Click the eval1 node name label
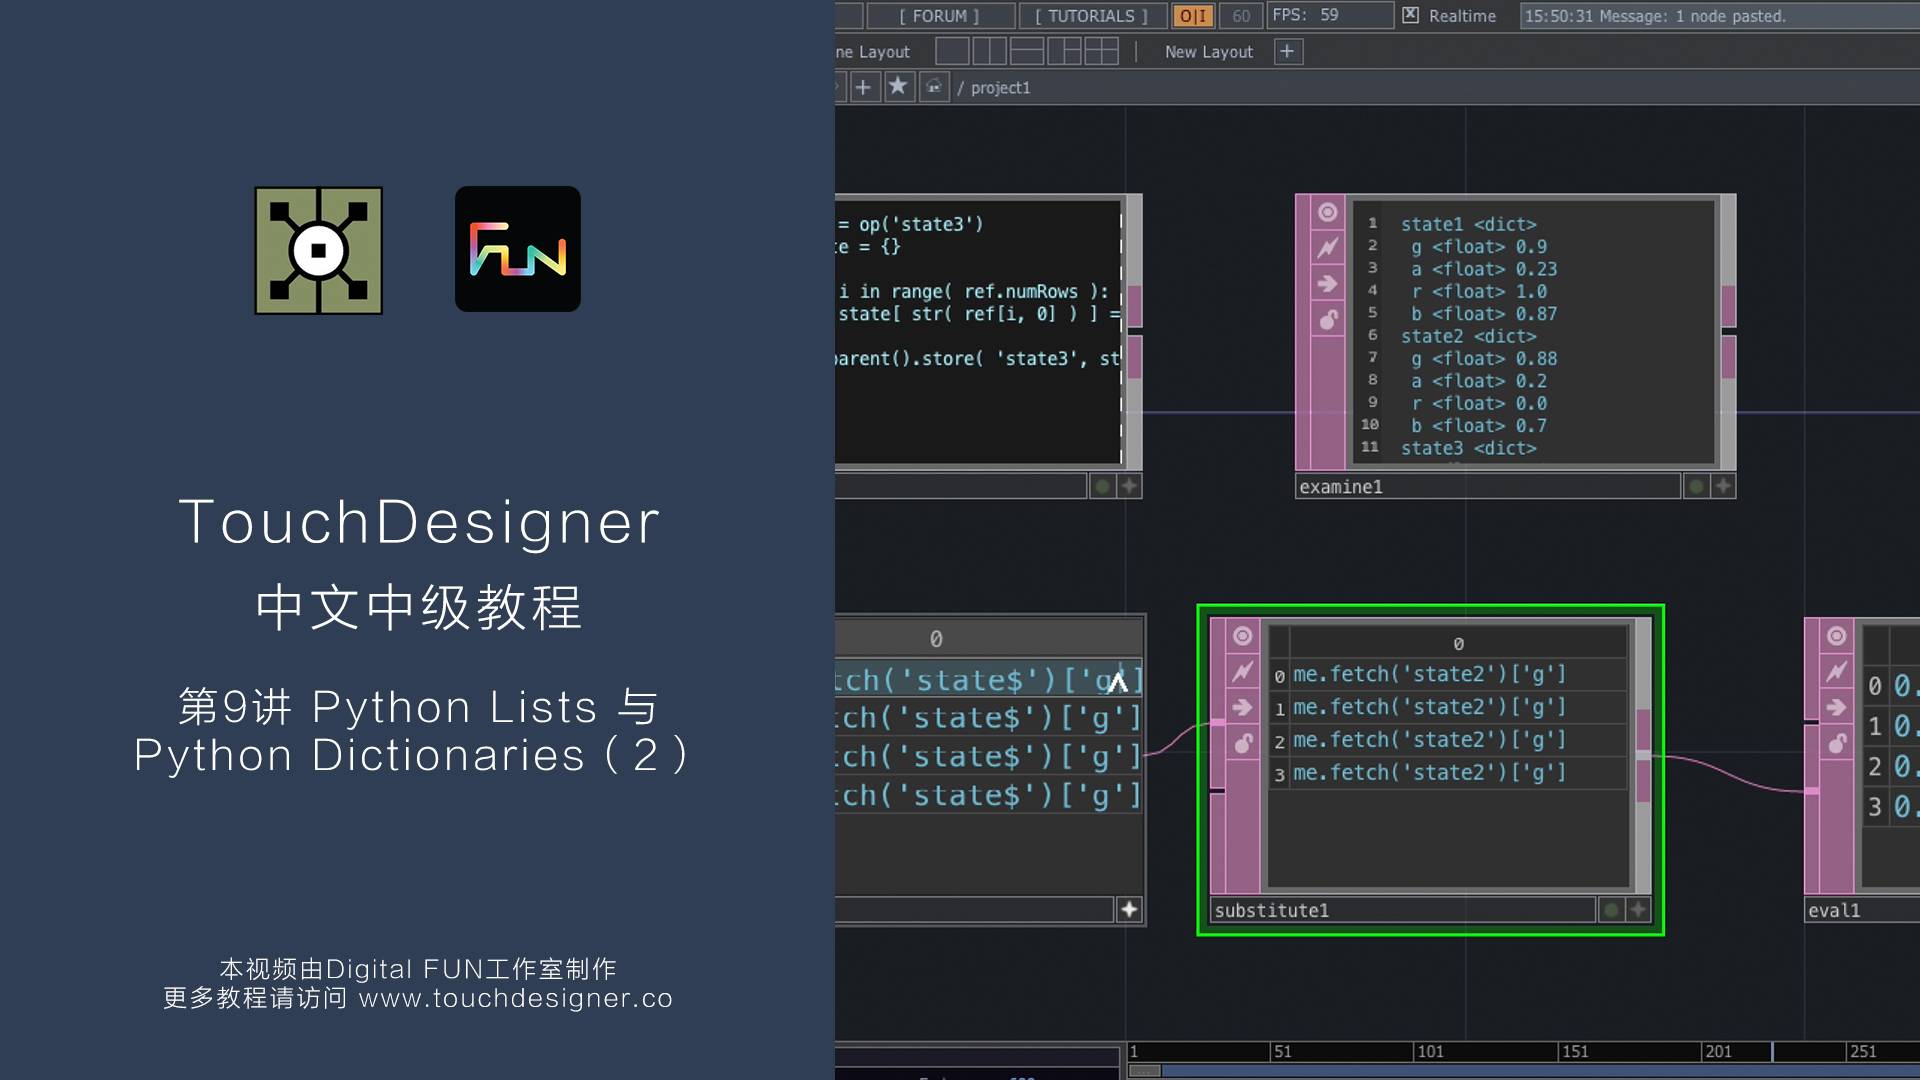Image resolution: width=1920 pixels, height=1080 pixels. click(1862, 911)
